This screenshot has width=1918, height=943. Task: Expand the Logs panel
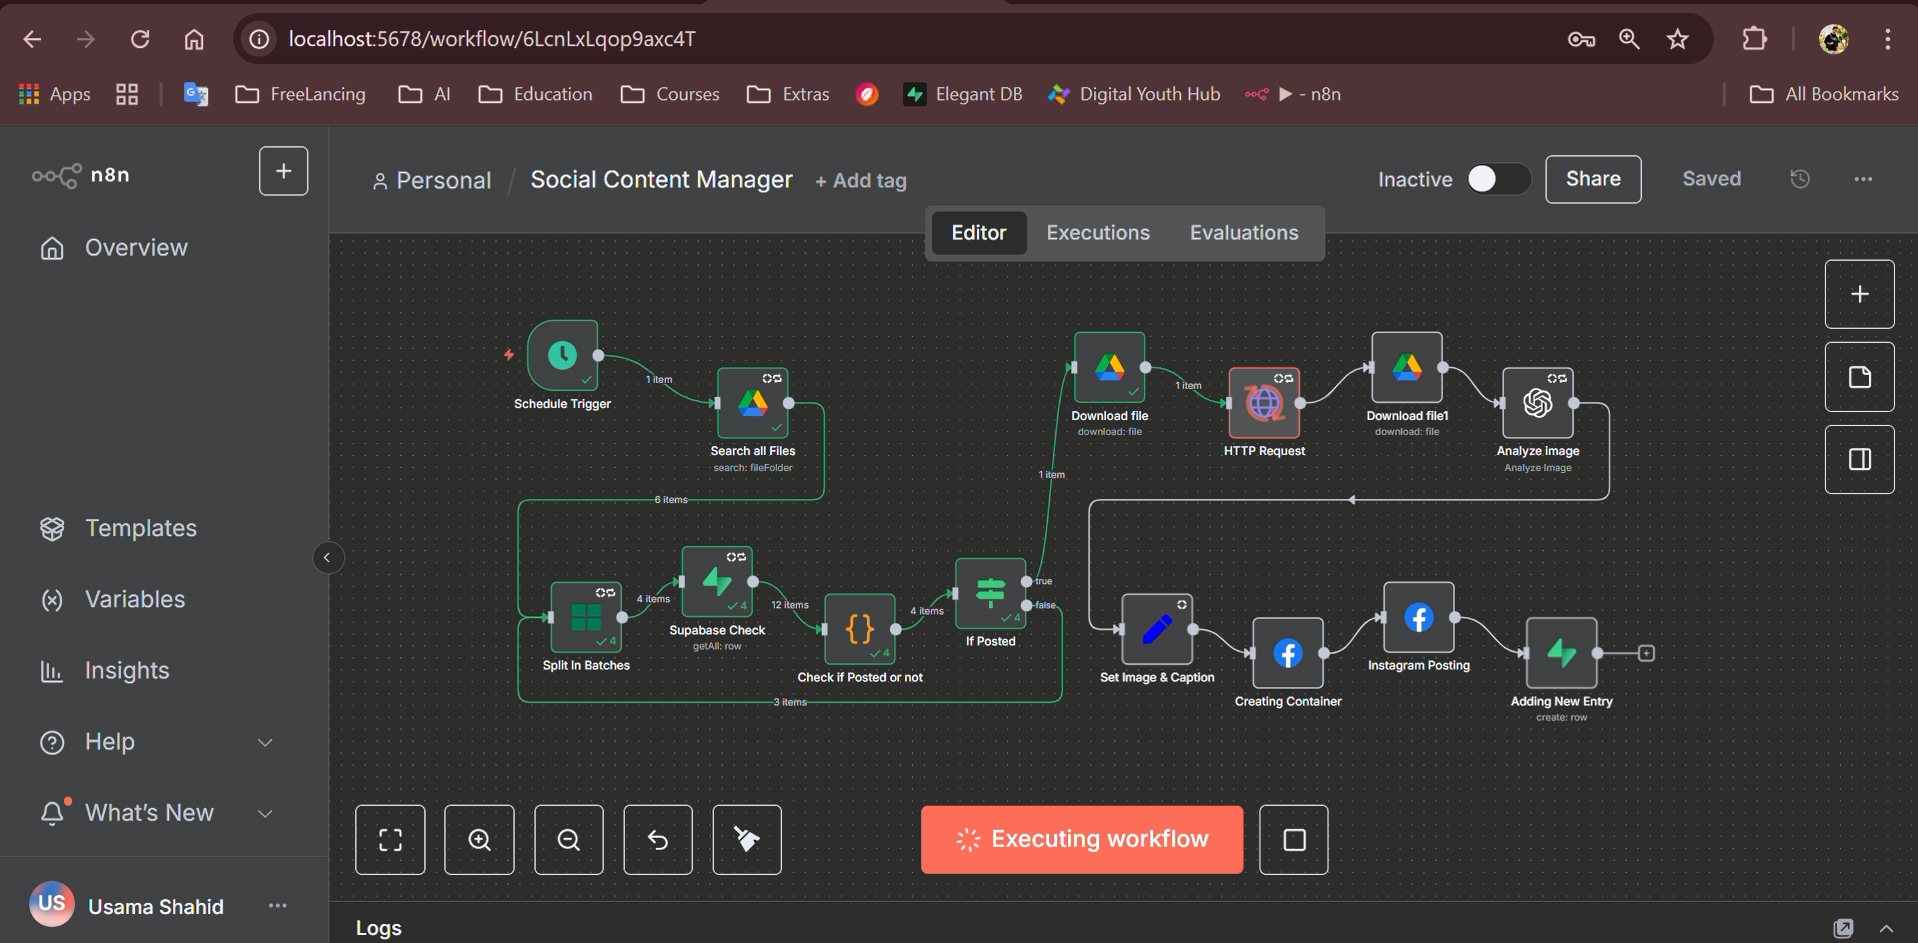pos(1886,928)
